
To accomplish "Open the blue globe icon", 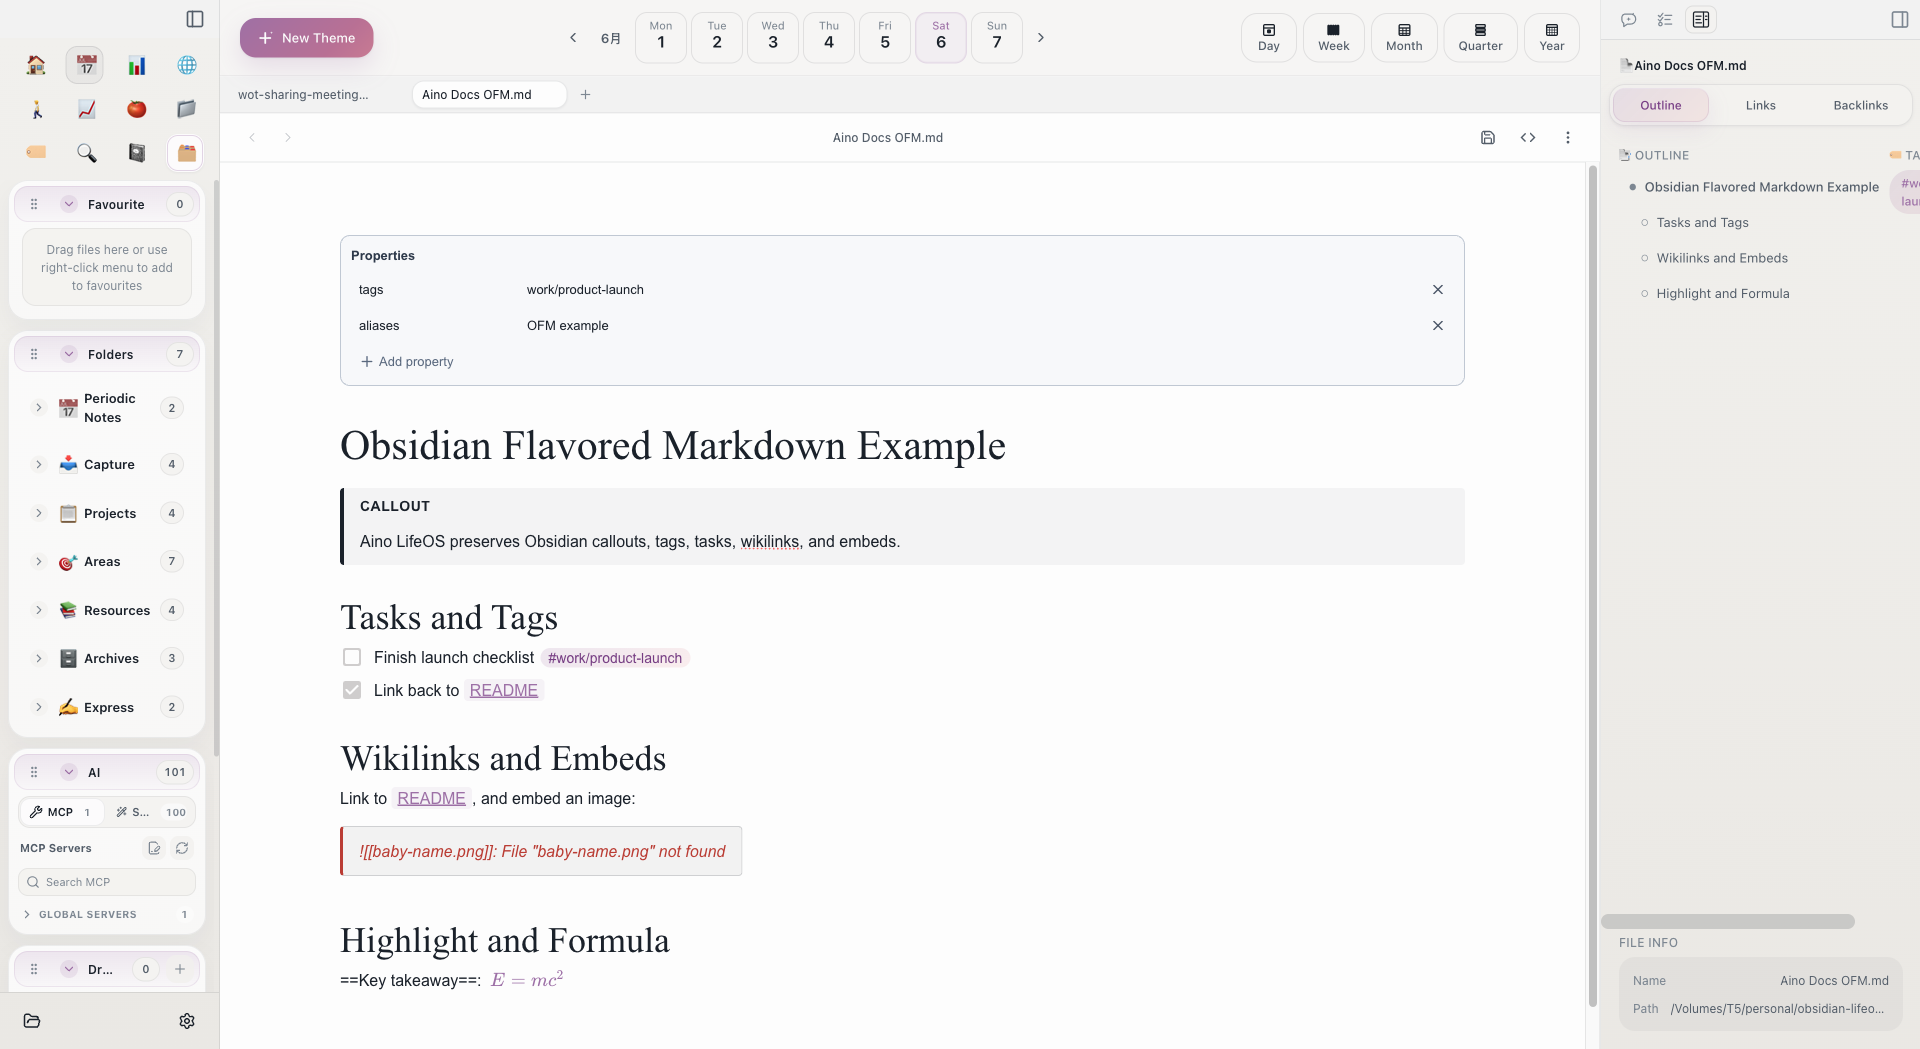I will (x=187, y=65).
